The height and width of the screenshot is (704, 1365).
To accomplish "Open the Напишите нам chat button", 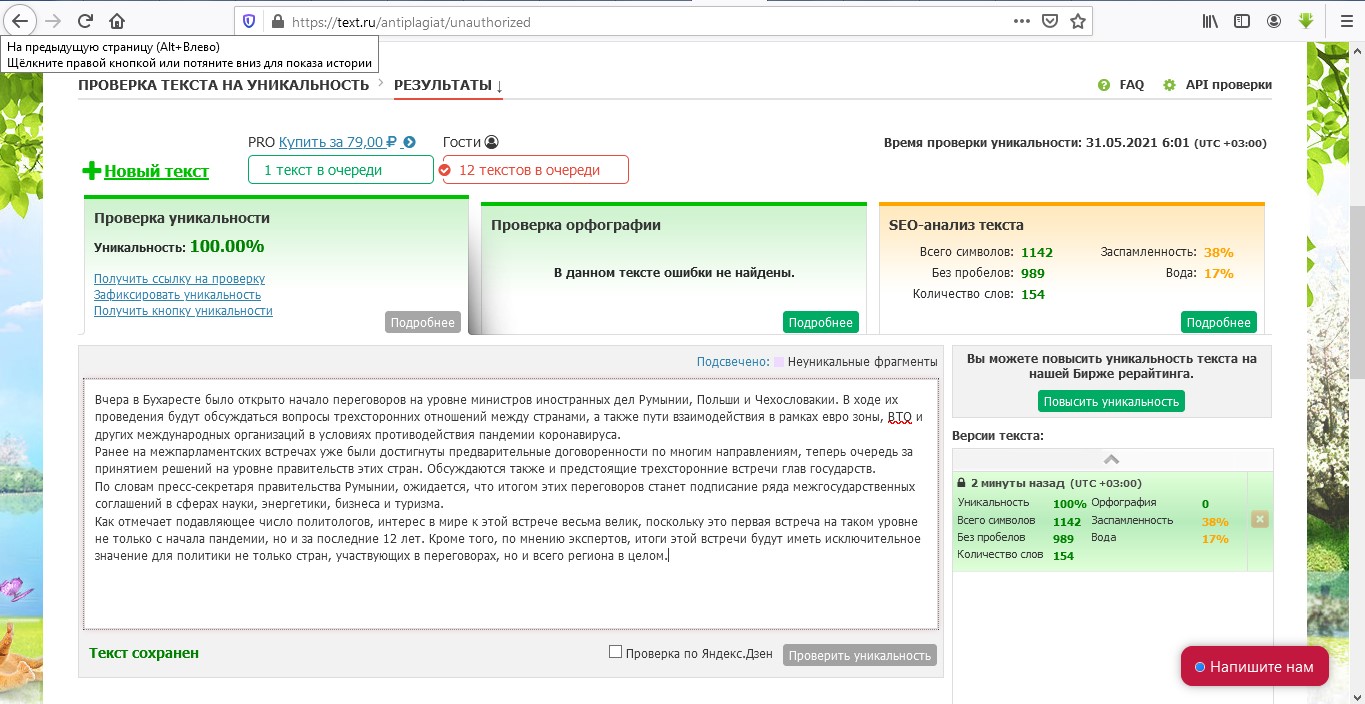I will coord(1255,667).
